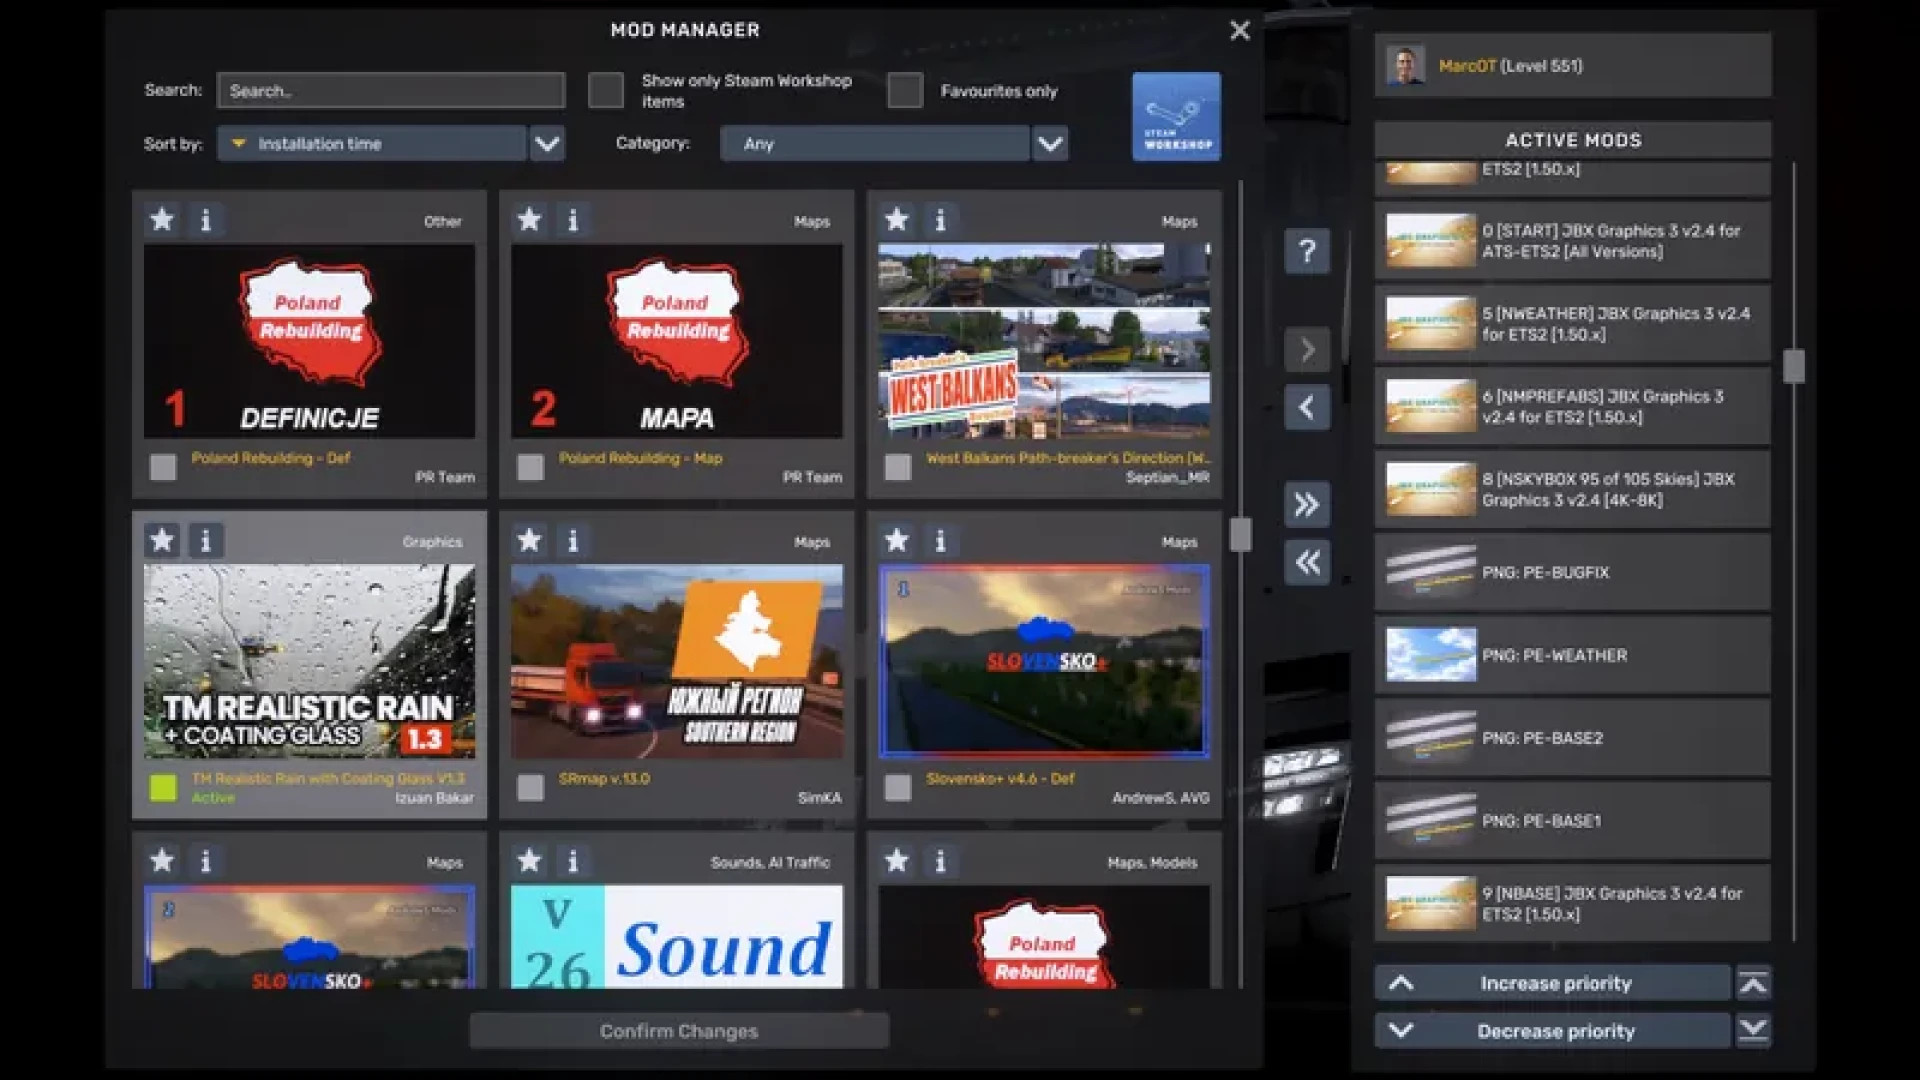Image resolution: width=1920 pixels, height=1080 pixels.
Task: Open the Steam Workshop button
Action: (x=1176, y=116)
